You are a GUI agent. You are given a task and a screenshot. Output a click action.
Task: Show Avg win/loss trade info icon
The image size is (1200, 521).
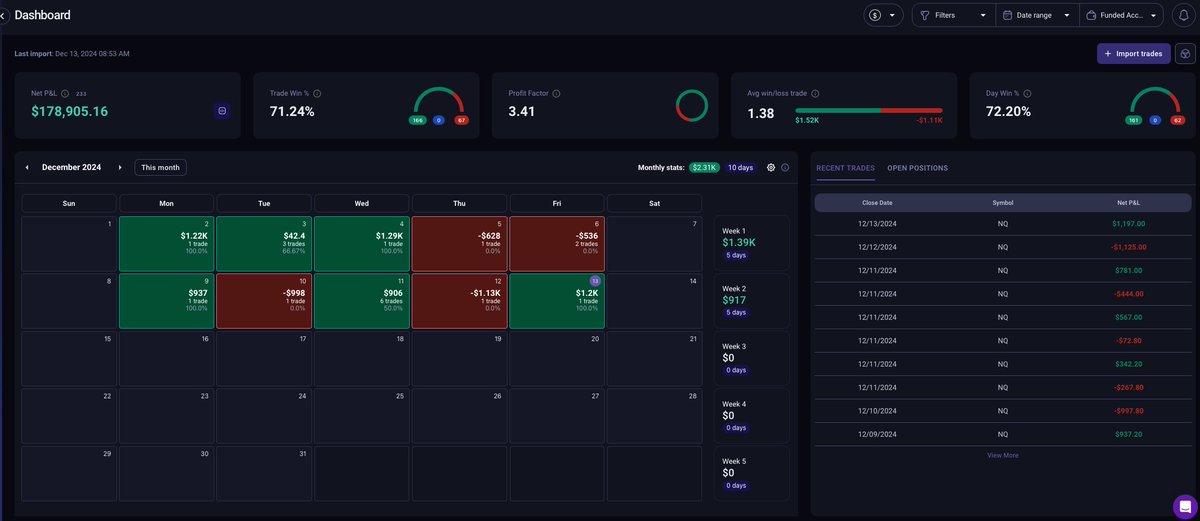pos(815,93)
